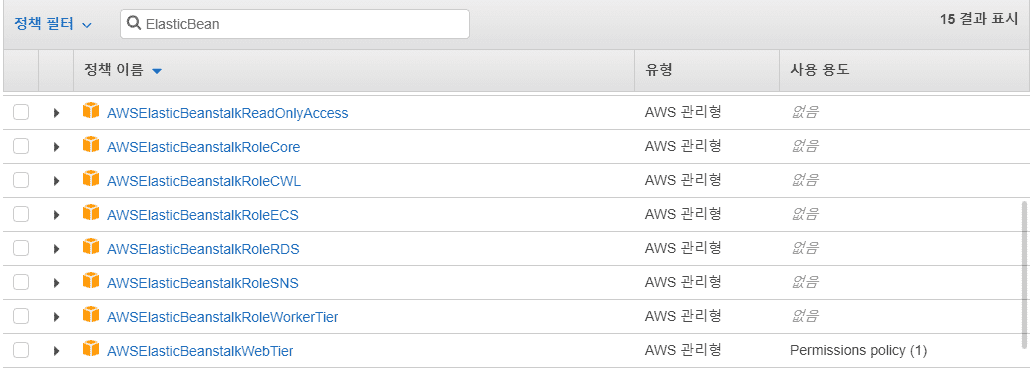The image size is (1030, 376).
Task: Open the AWSElasticBeanstalkReadOnlyAccess policy link
Action: pyautogui.click(x=227, y=114)
